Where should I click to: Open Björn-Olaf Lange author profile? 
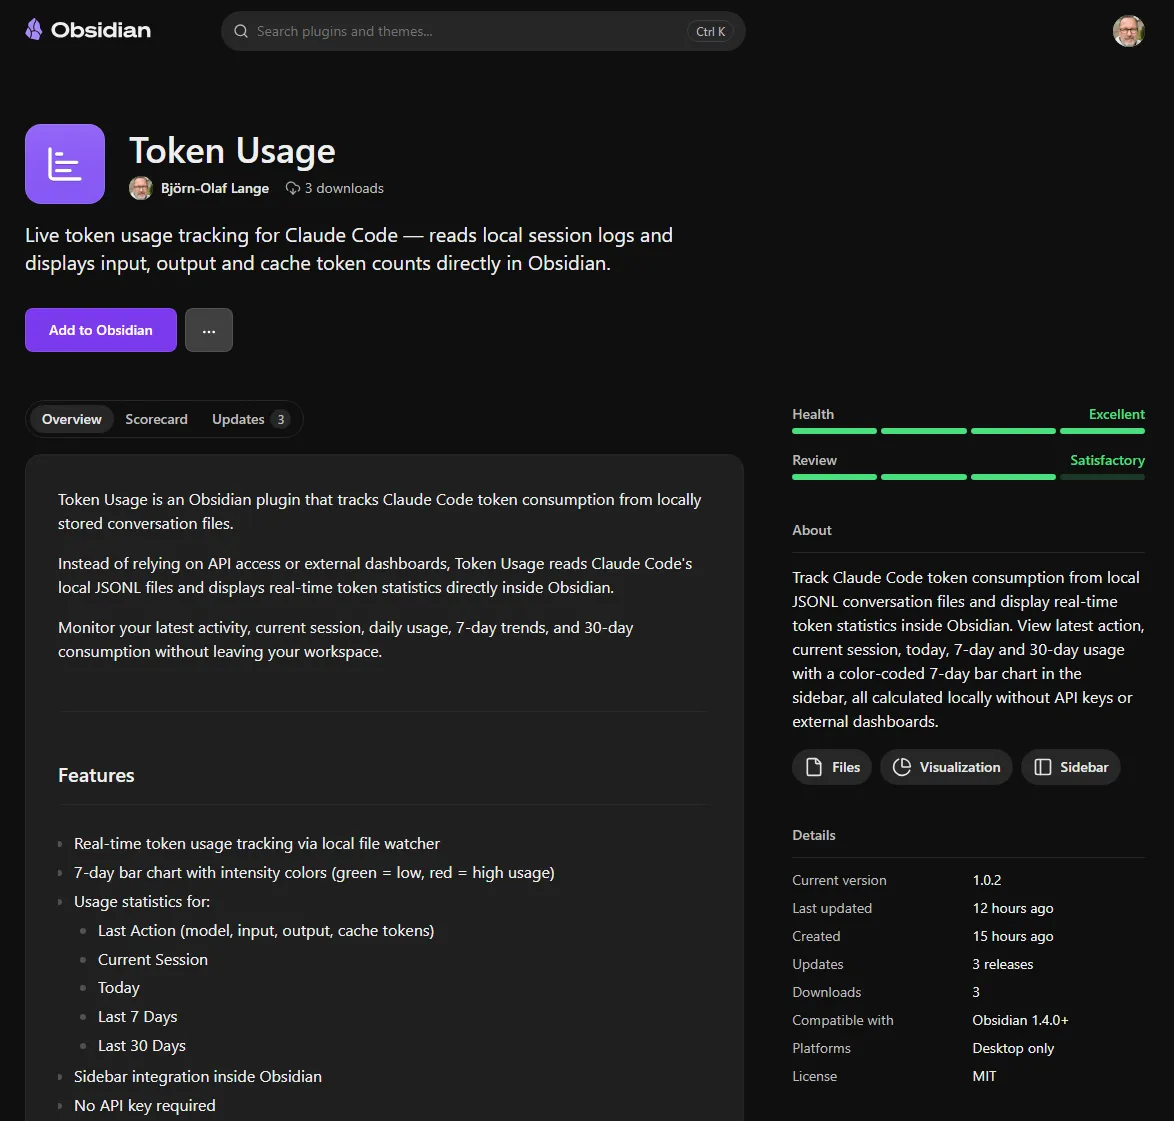(x=215, y=188)
